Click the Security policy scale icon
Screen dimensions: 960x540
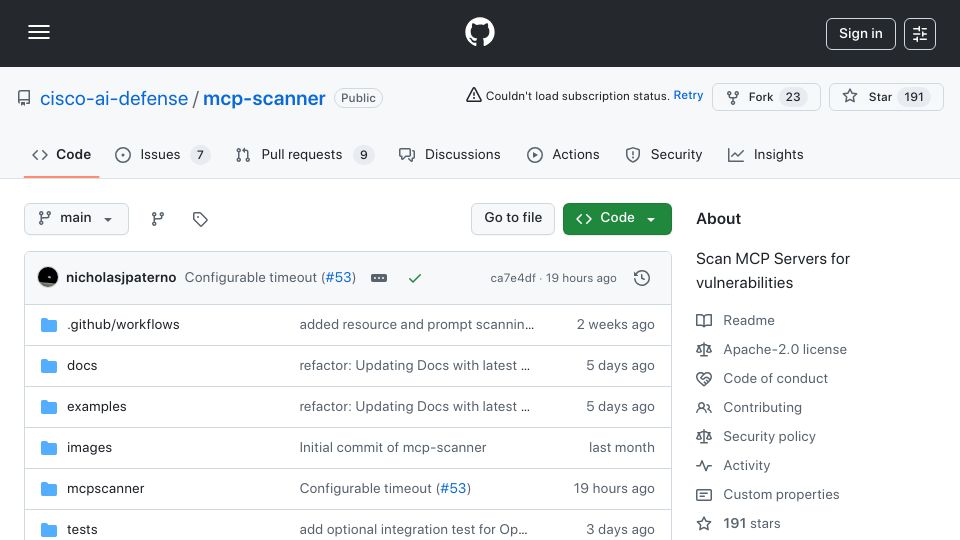point(704,437)
